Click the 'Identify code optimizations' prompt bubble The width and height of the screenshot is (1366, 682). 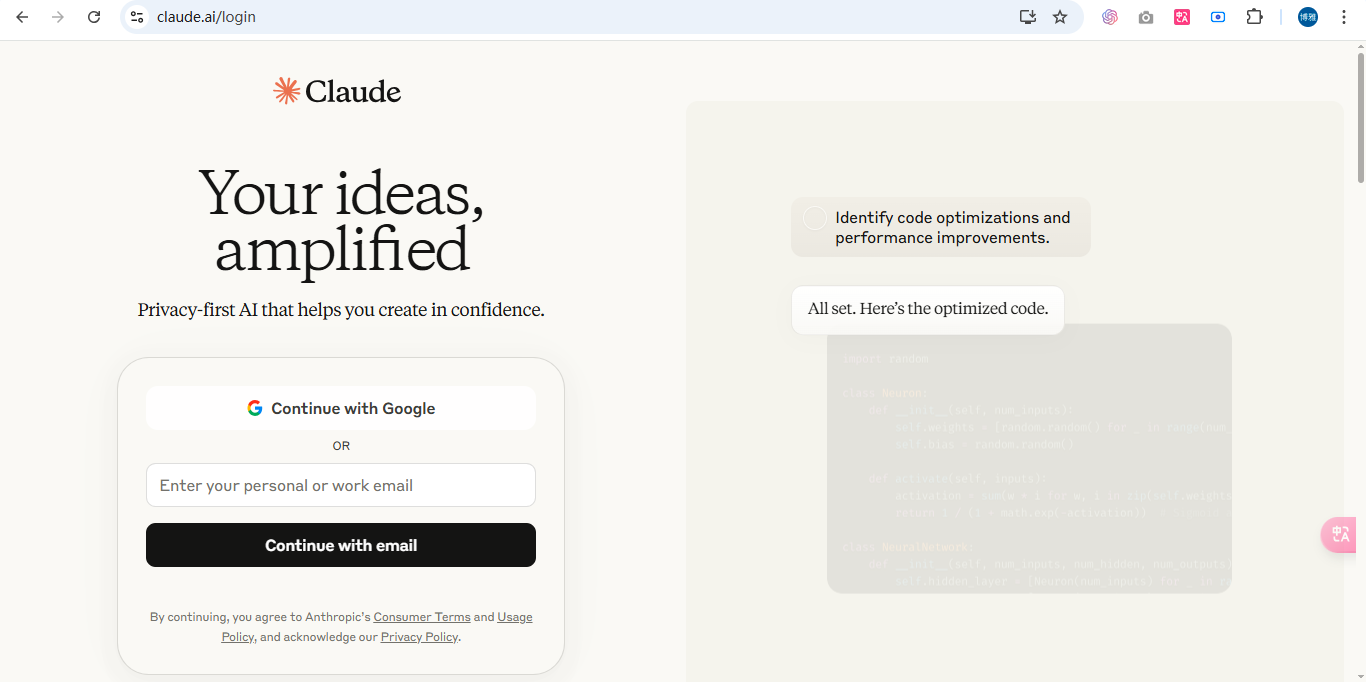(941, 227)
